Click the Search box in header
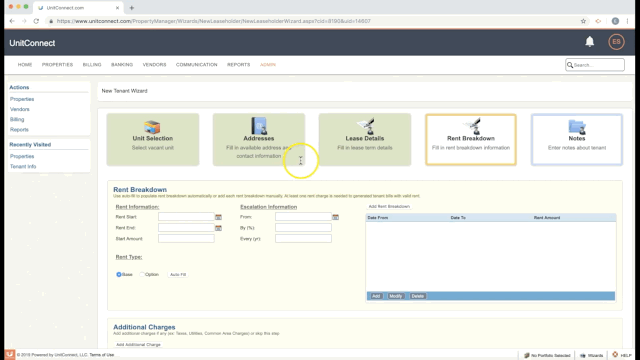This screenshot has height=360, width=640. (x=595, y=65)
